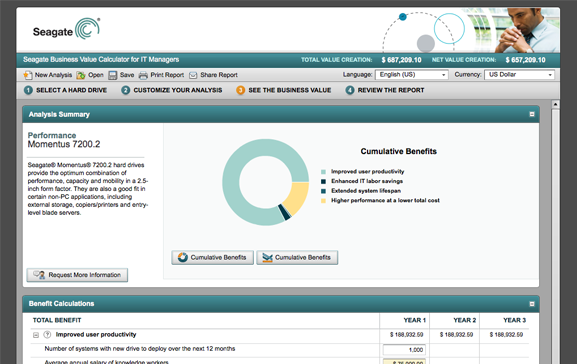
Task: Click the New Analysis label
Action: (53, 75)
